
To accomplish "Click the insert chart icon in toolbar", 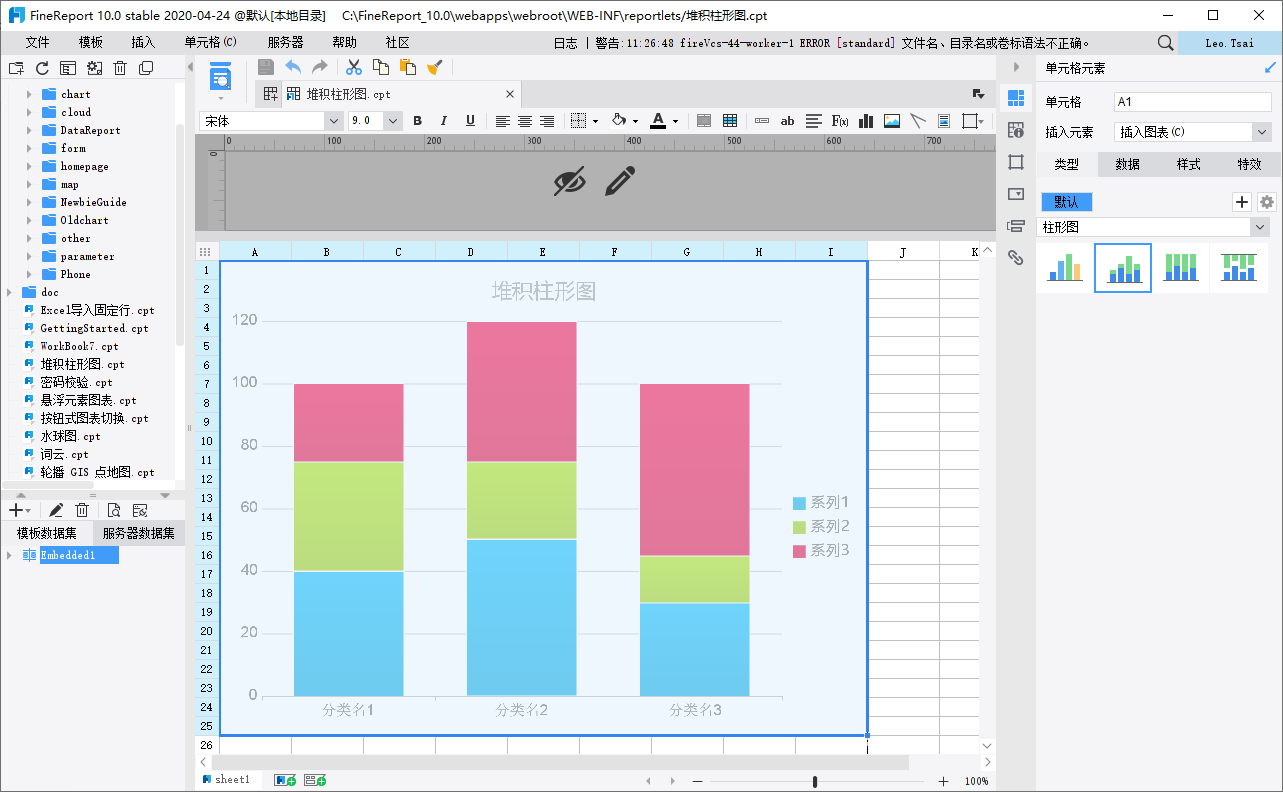I will tap(866, 121).
